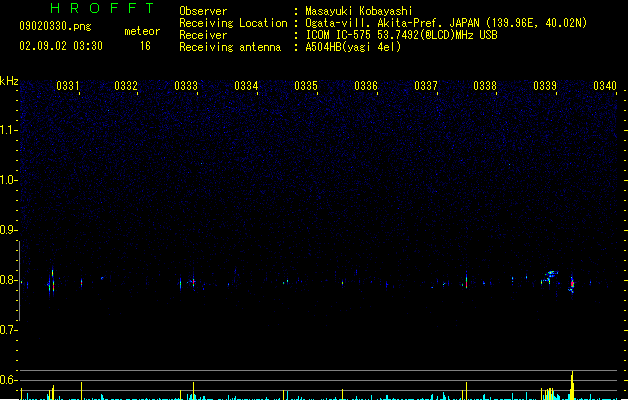
Task: Click the 'meteor' count label
Action: [142, 31]
